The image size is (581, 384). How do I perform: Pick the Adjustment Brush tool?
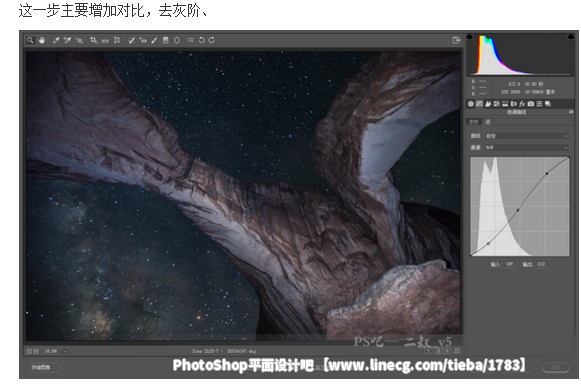pos(154,40)
